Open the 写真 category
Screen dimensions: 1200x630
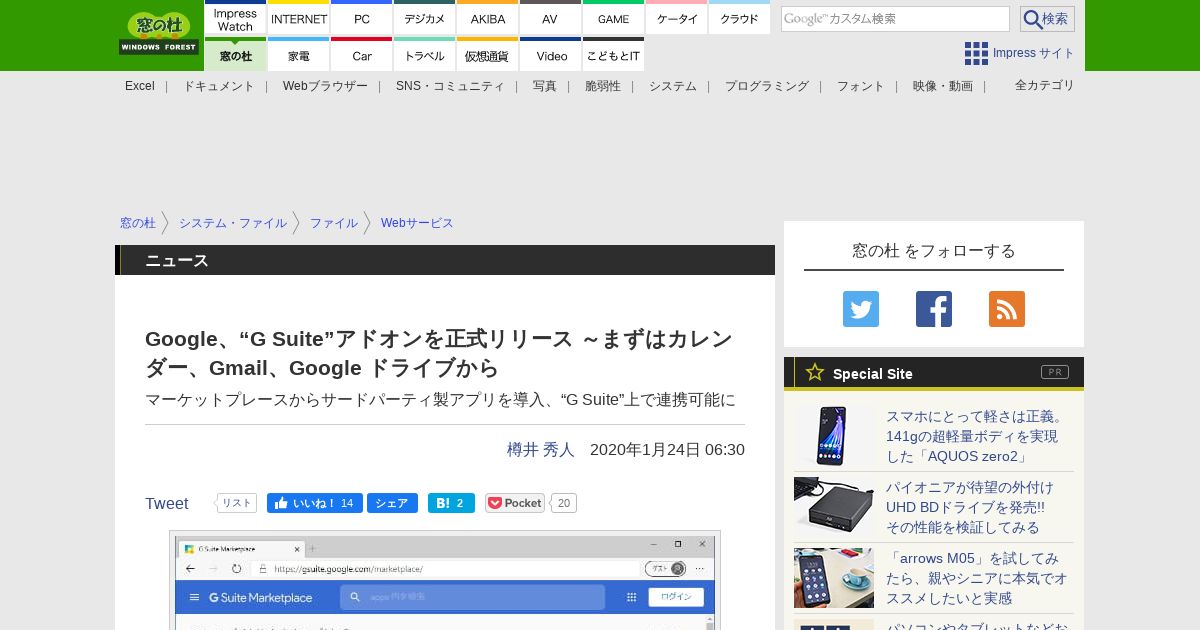tap(545, 86)
